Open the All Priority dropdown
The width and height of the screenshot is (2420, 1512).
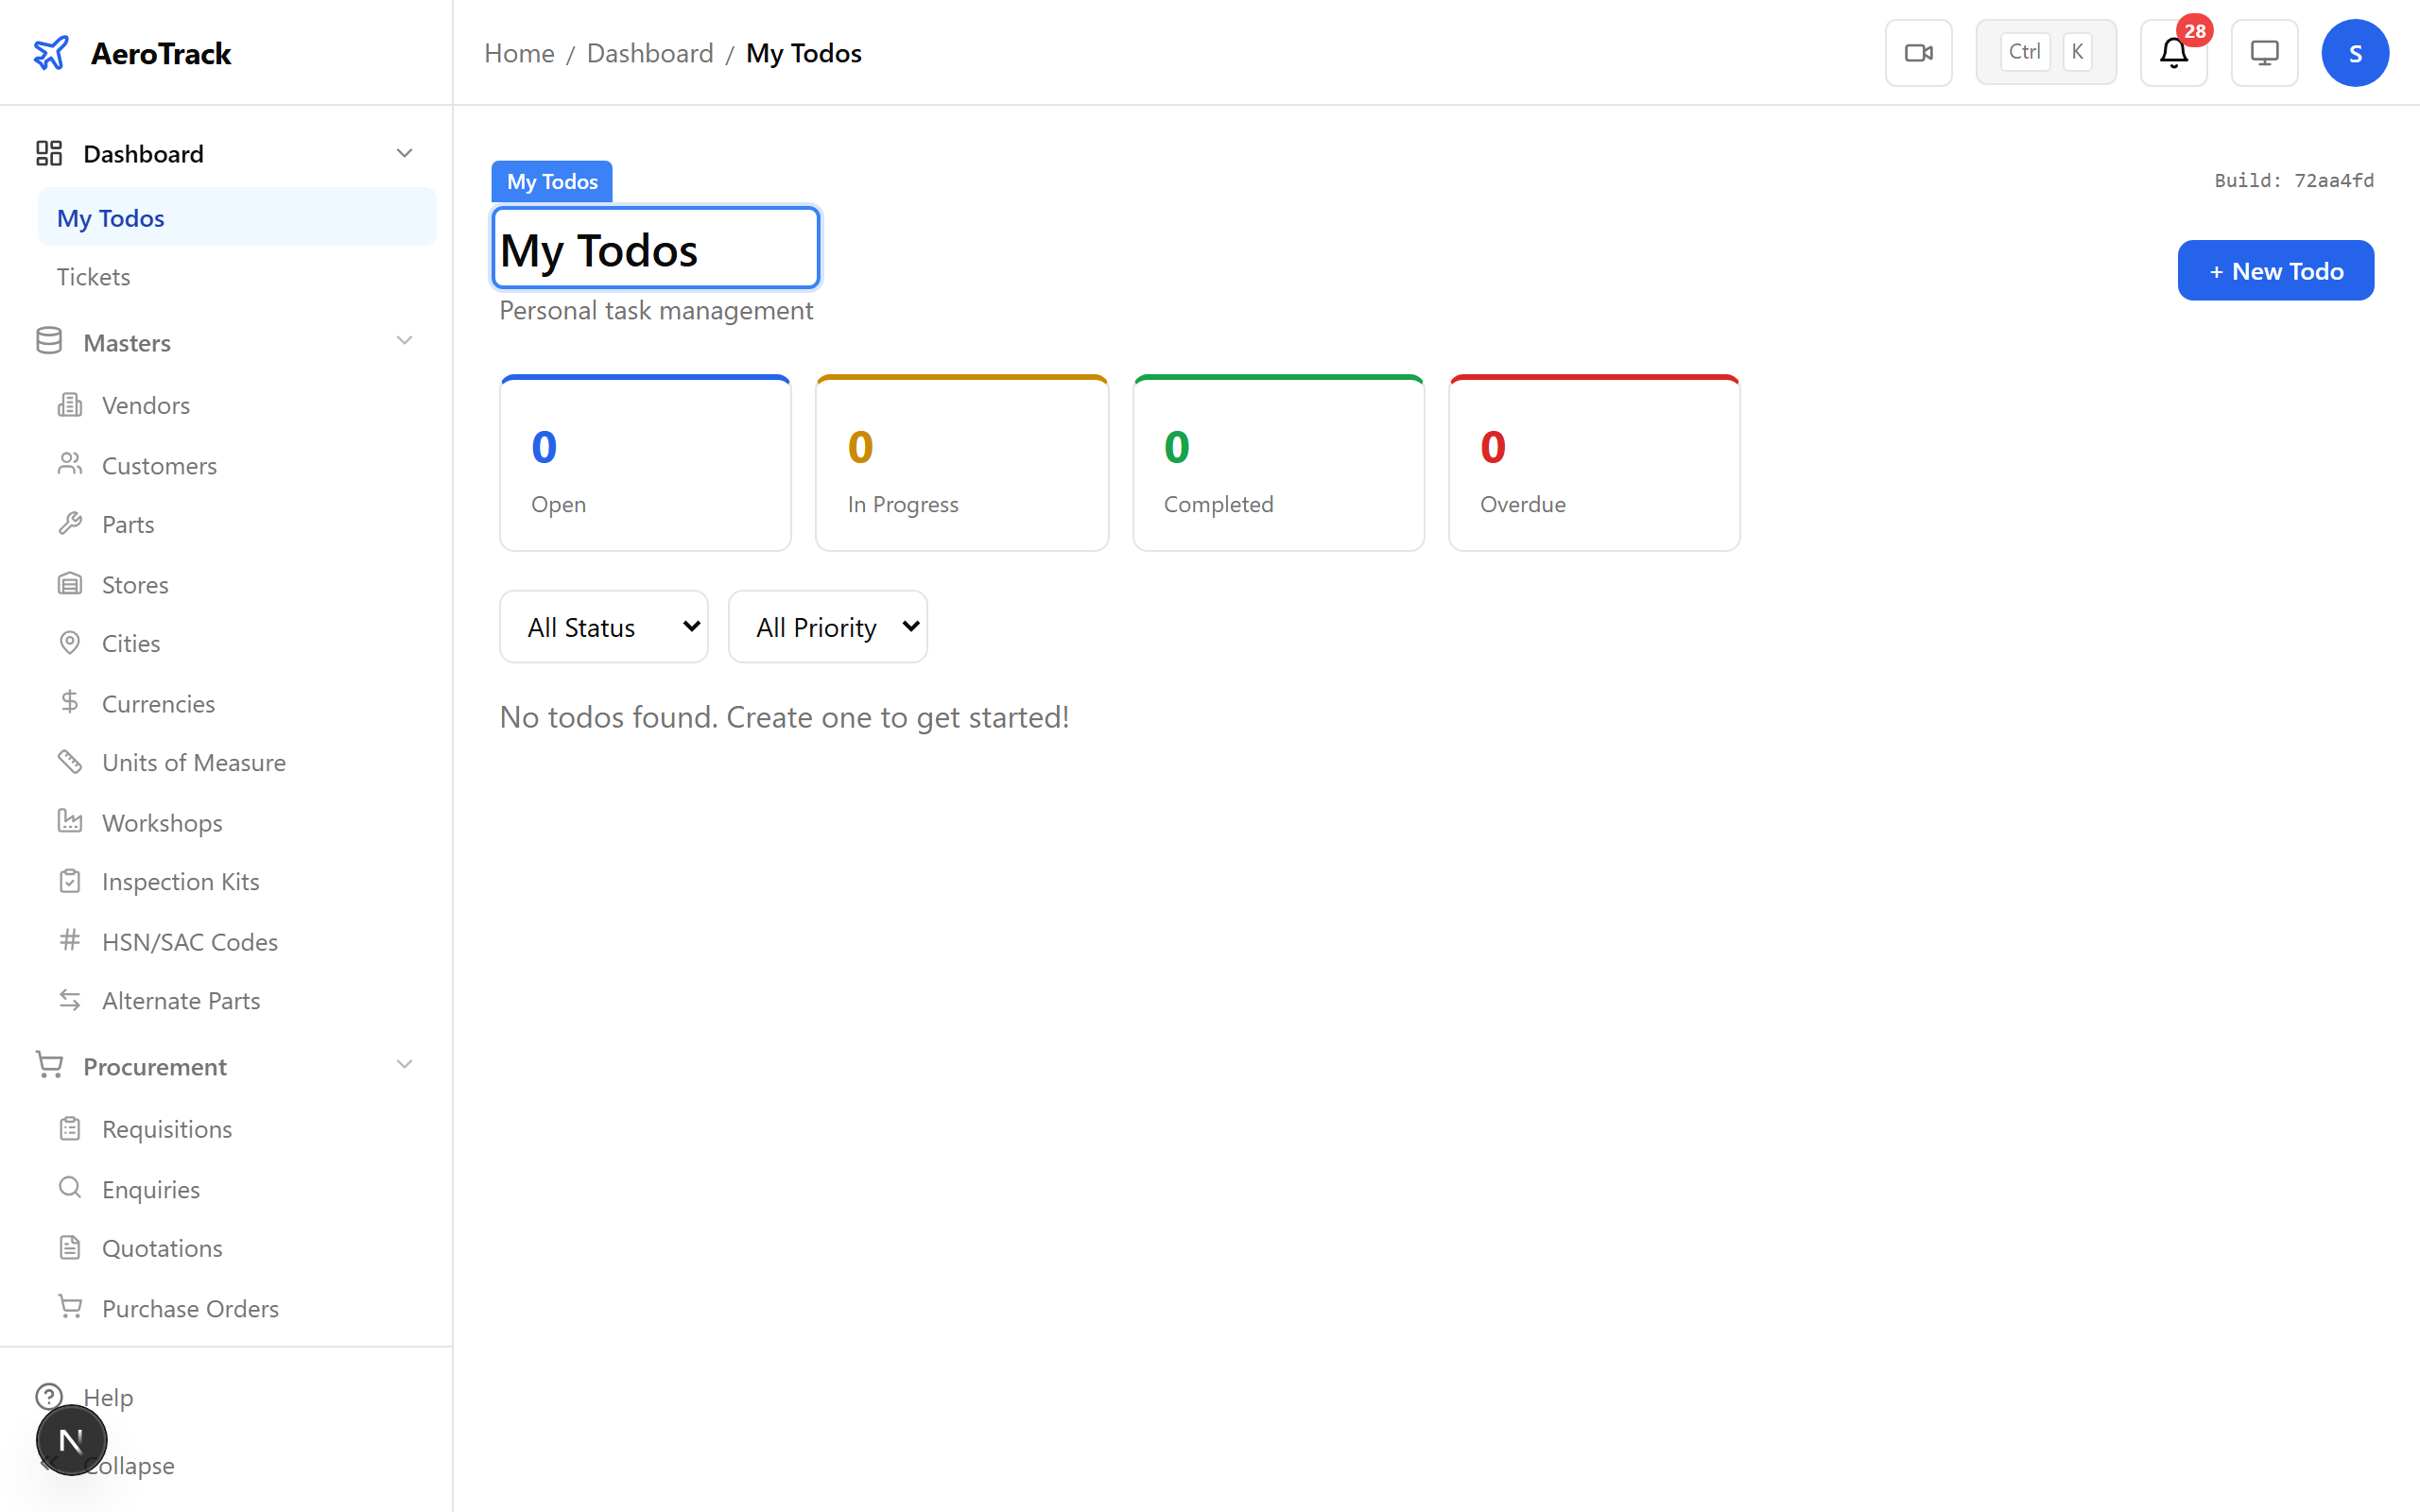click(827, 625)
